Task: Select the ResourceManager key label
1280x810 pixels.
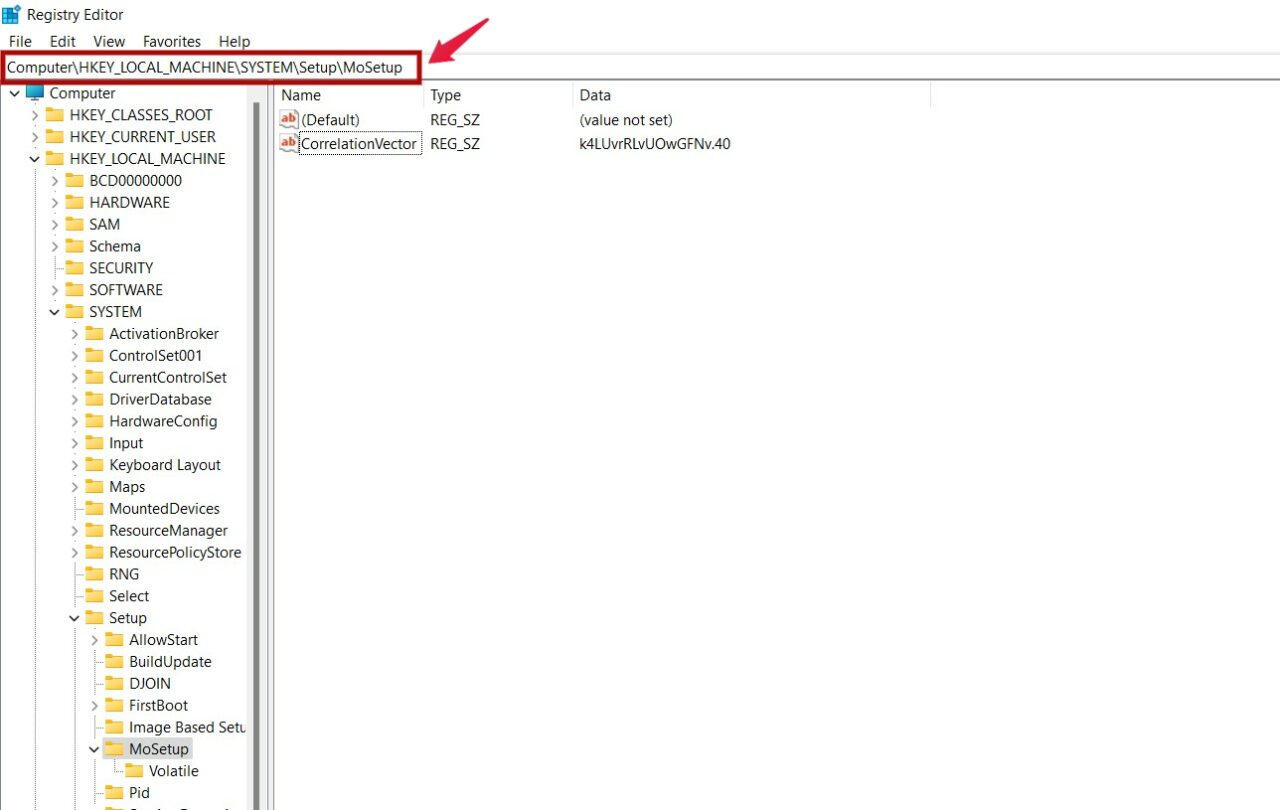Action: 168,531
